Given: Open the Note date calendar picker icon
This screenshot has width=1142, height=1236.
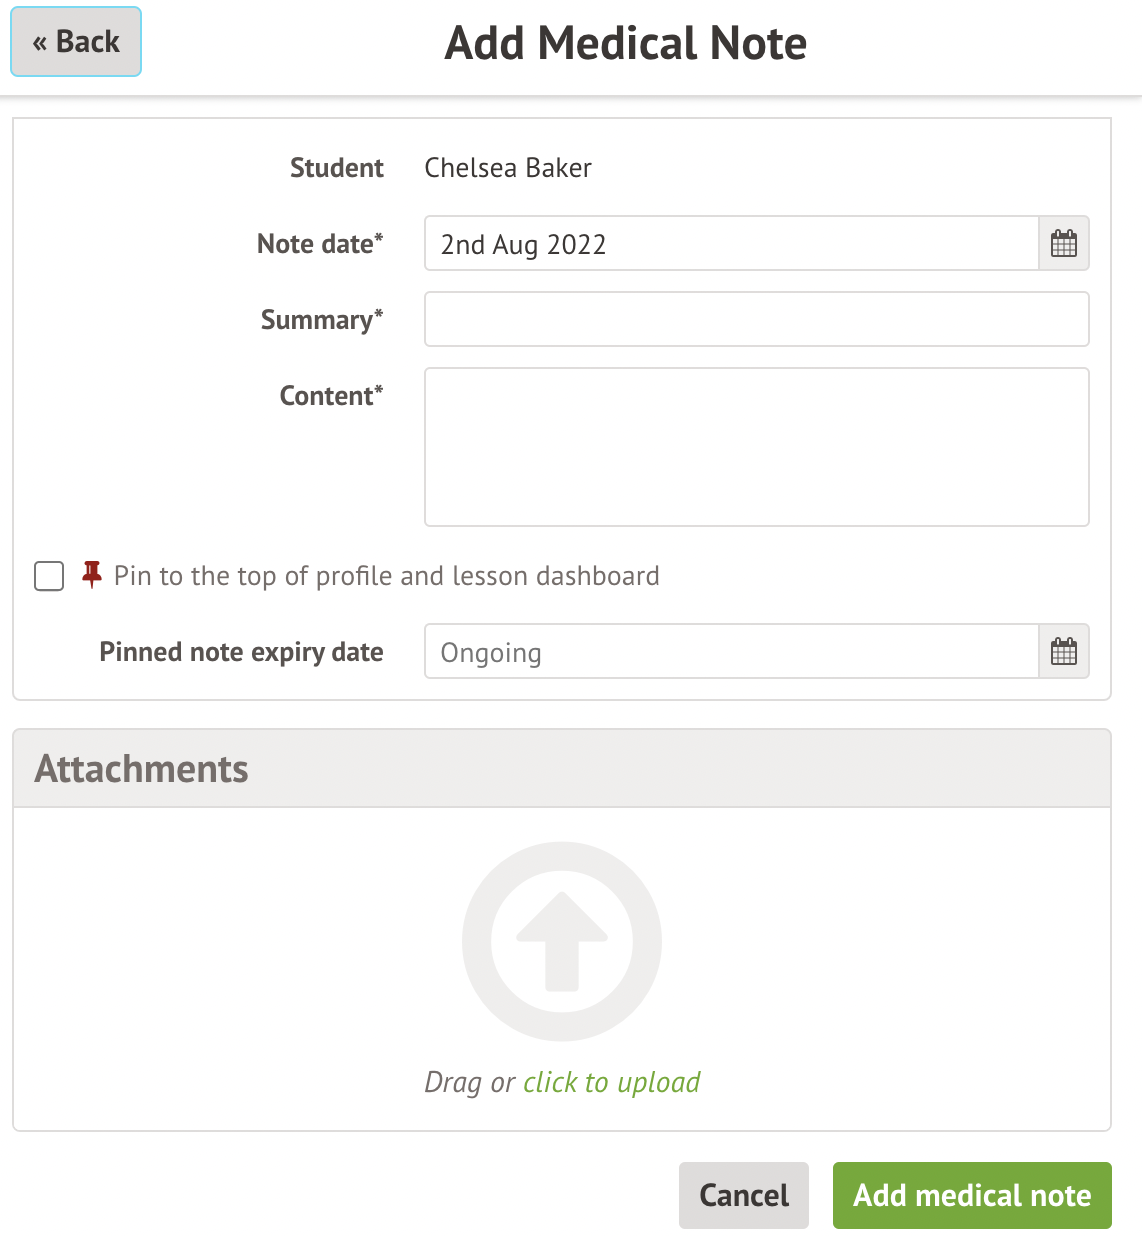Looking at the screenshot, I should (1064, 243).
